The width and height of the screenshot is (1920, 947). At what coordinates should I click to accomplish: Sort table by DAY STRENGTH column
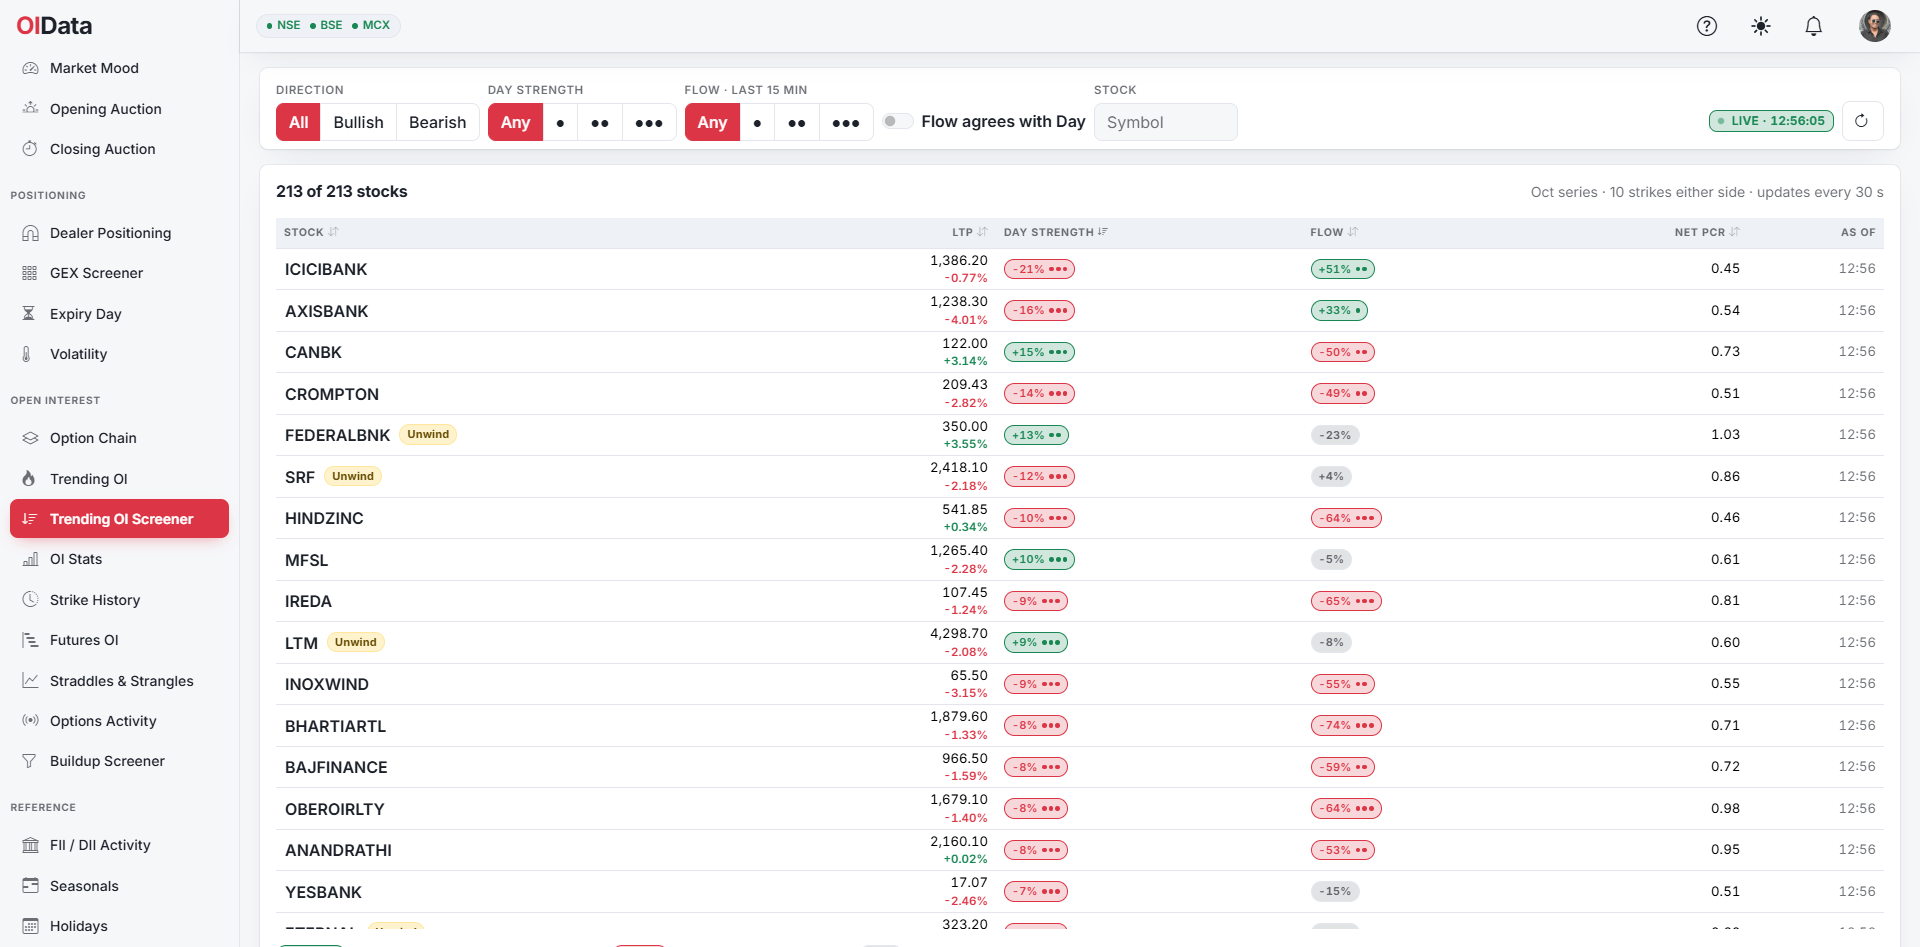point(1055,232)
